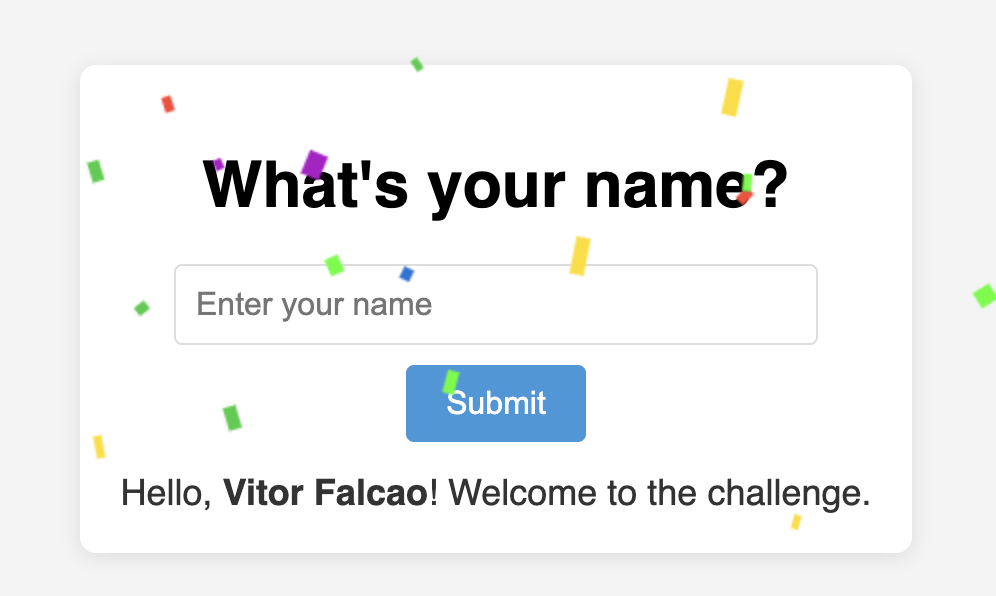
Task: Click the green confetti on the card's top edge
Action: 417,64
